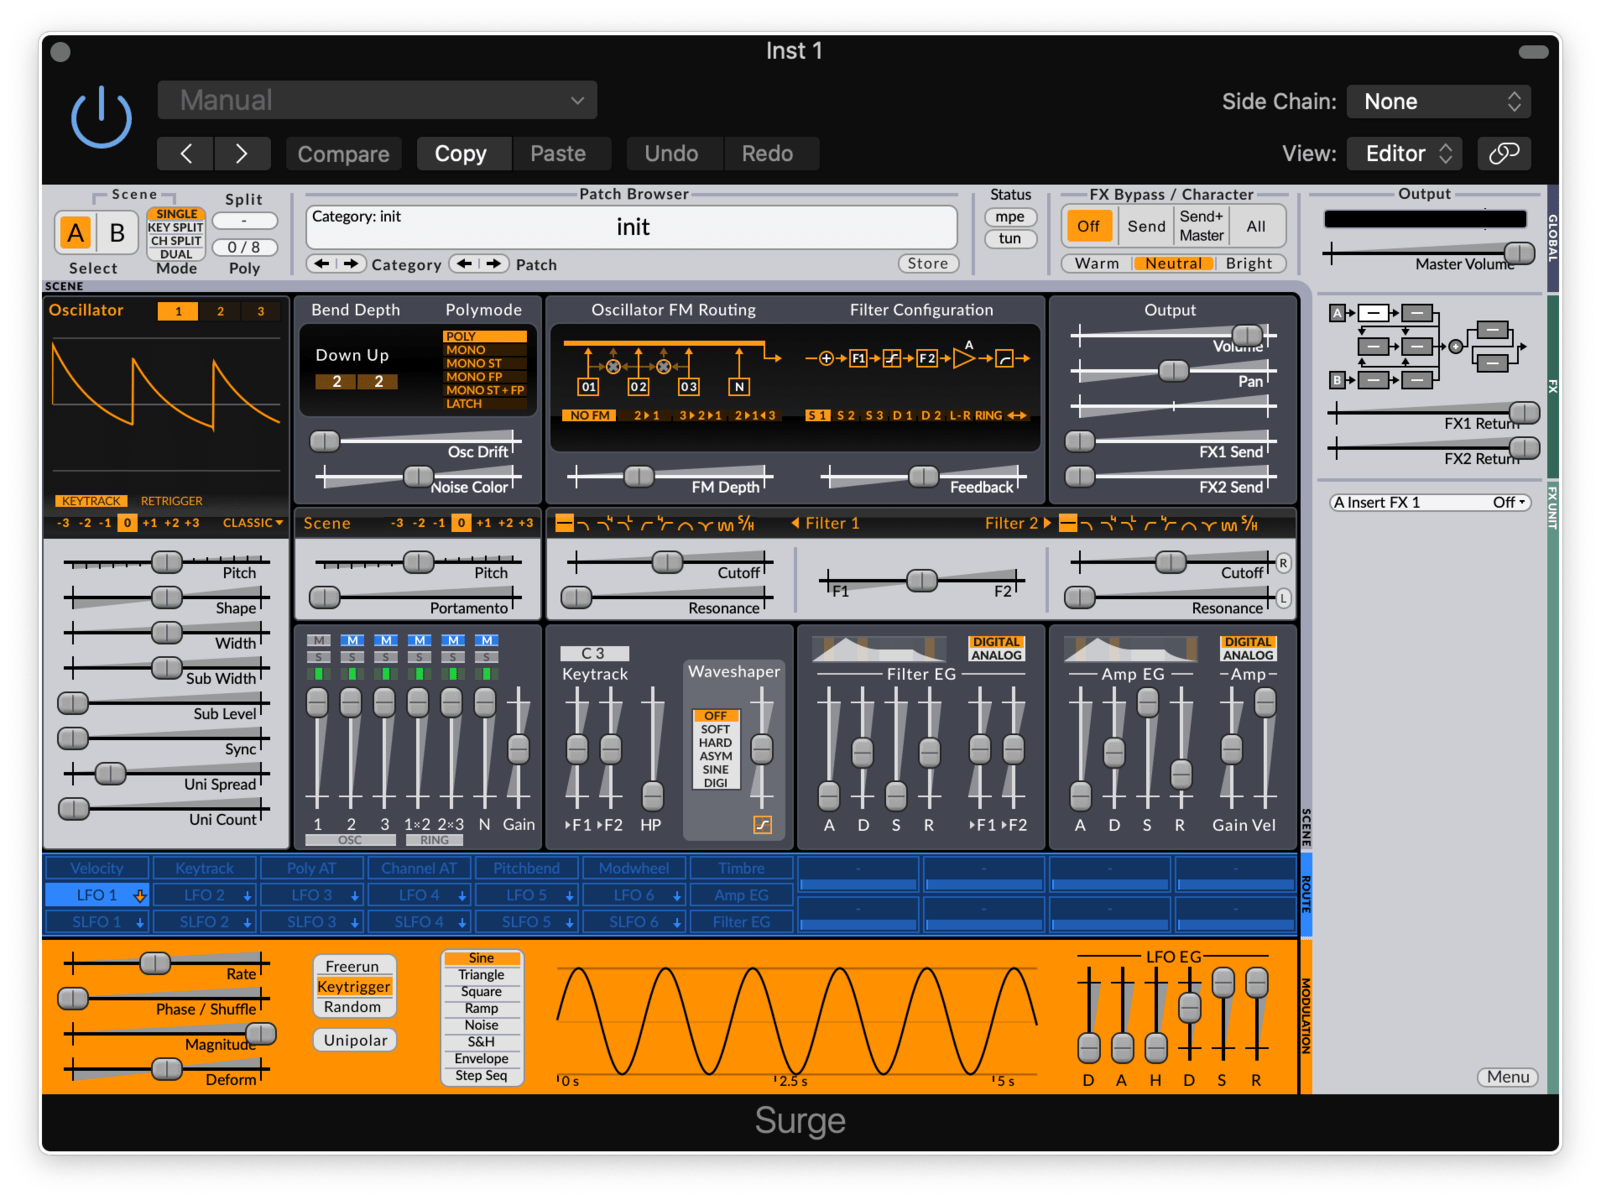Select the Modwheel modulation source tab
This screenshot has height=1200, width=1601.
click(634, 869)
